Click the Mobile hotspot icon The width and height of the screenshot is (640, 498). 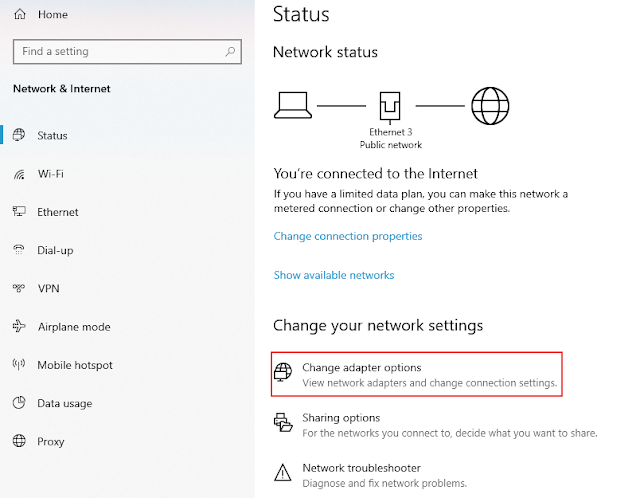click(19, 365)
